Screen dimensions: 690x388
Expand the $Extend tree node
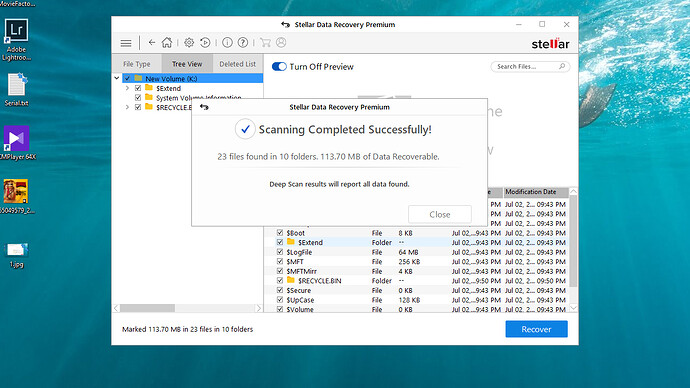coord(127,88)
